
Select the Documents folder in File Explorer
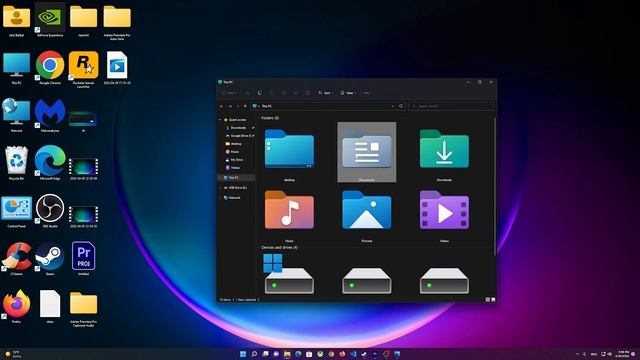point(367,152)
